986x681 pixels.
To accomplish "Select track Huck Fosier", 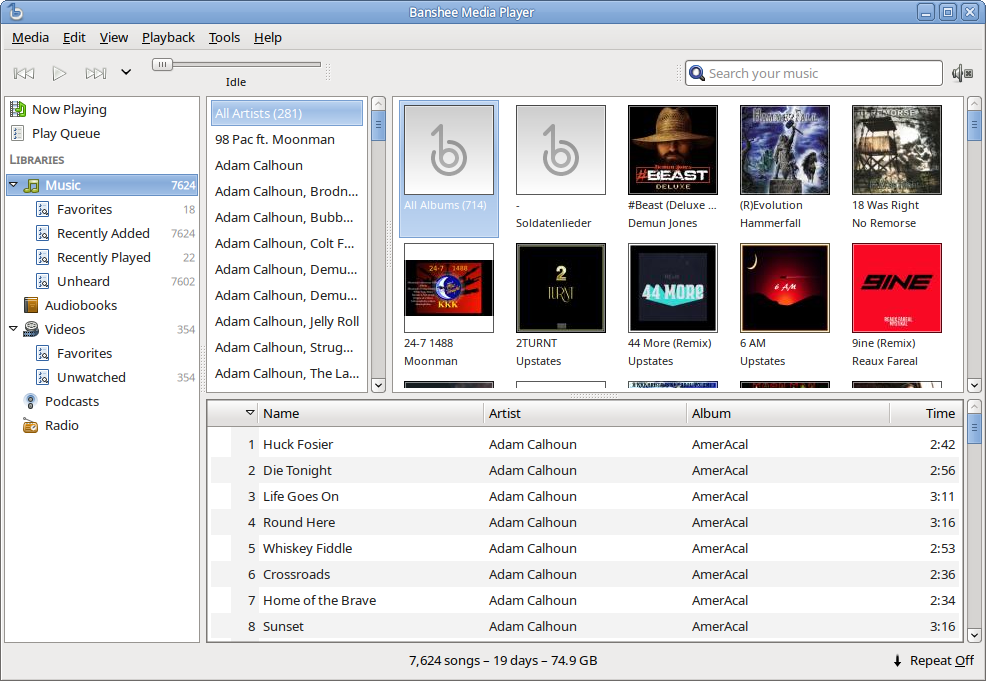I will [x=585, y=445].
